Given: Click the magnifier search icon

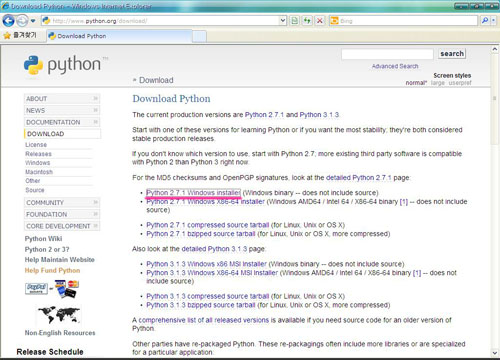Looking at the screenshot, I should pyautogui.click(x=485, y=21).
